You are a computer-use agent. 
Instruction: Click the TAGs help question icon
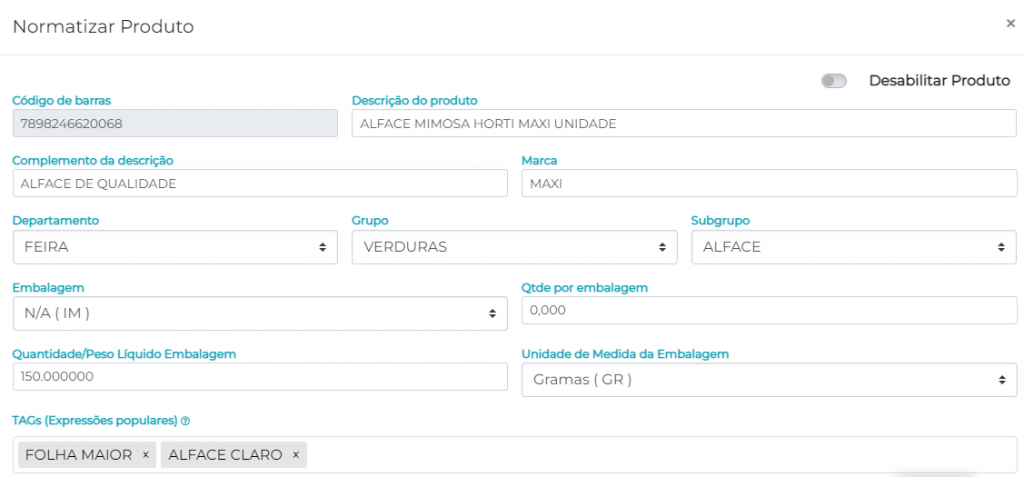186,420
